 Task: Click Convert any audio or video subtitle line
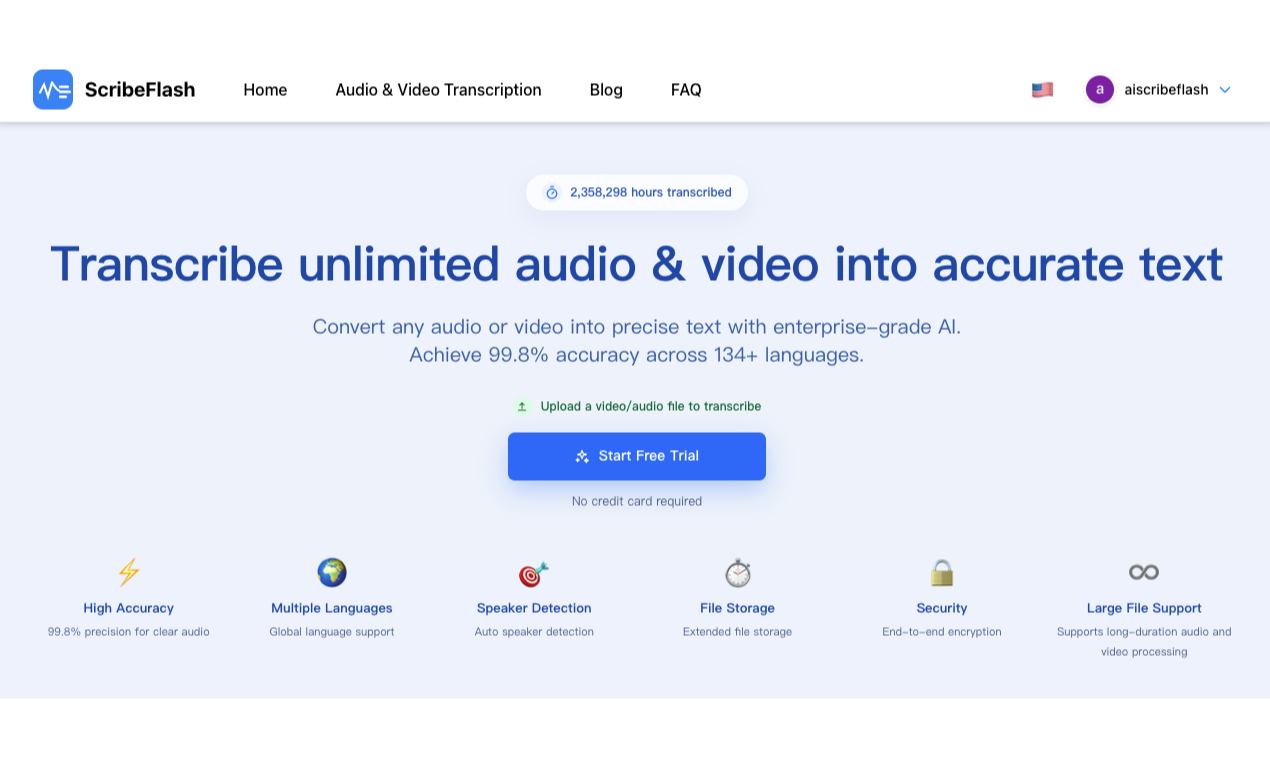(x=637, y=327)
